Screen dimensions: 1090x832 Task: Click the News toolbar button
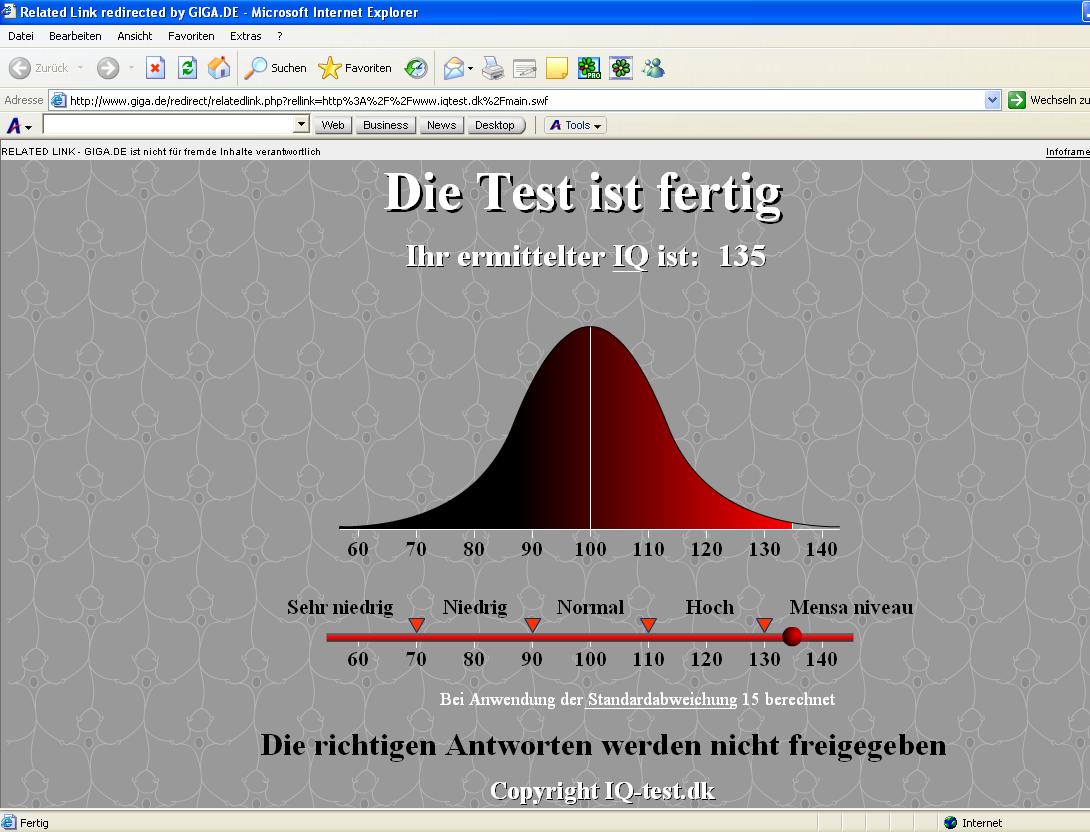coord(441,125)
